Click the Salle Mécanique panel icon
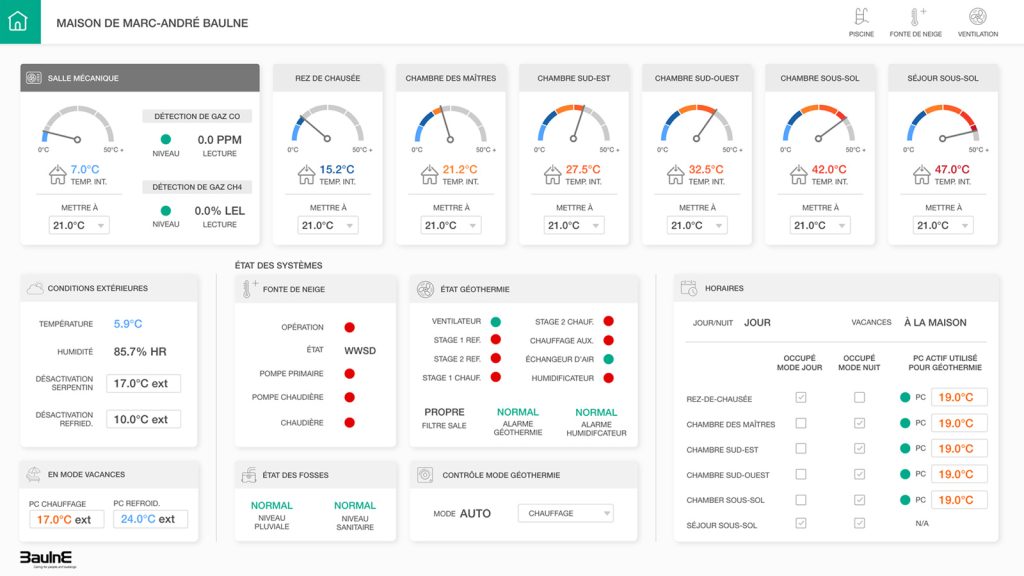 (x=33, y=78)
